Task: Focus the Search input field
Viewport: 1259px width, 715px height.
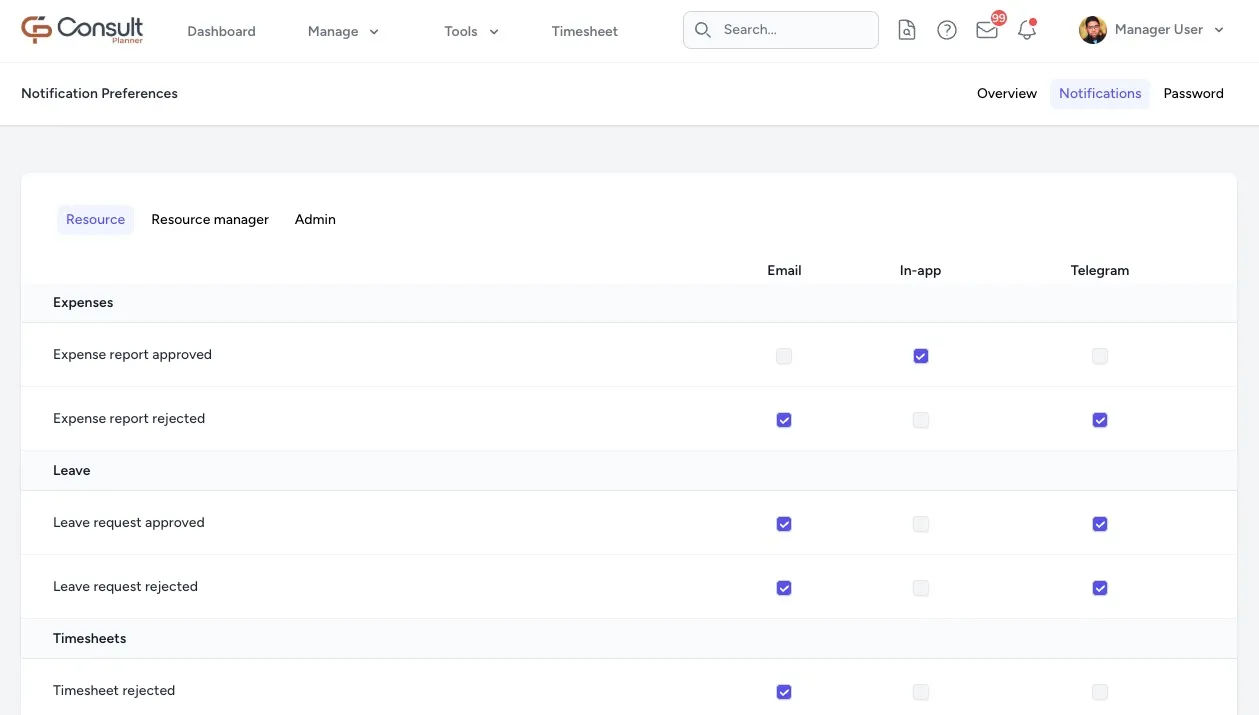Action: pos(781,30)
